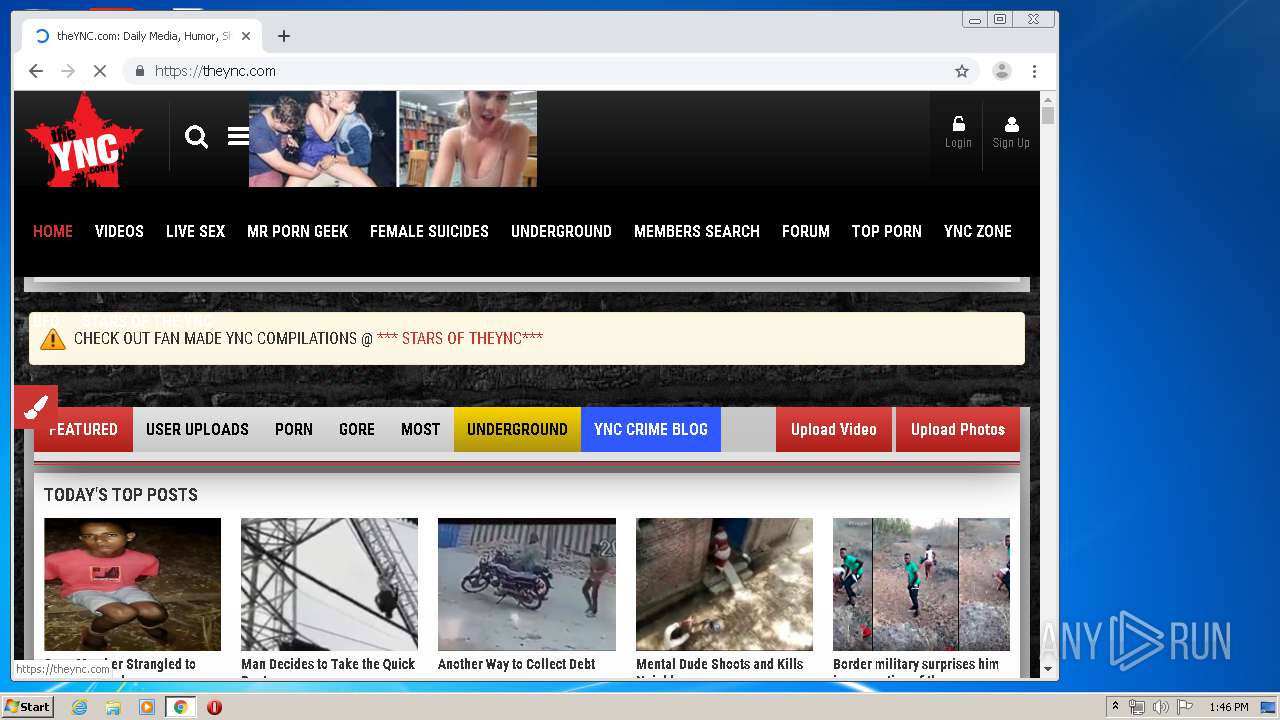Open the FORUM navigation item

[806, 231]
